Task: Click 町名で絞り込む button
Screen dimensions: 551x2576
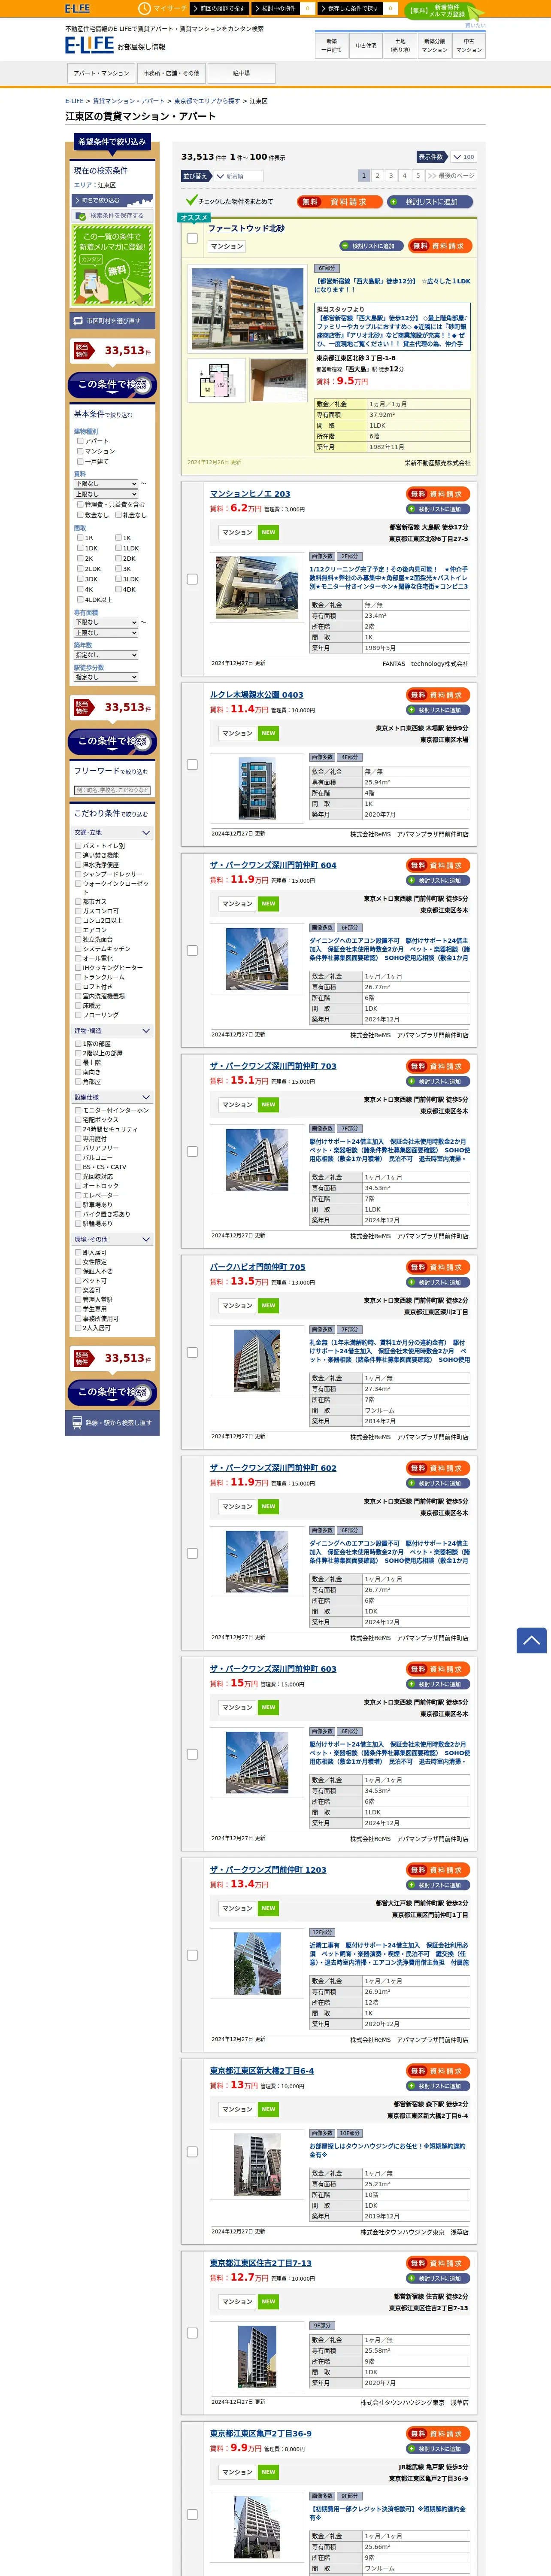Action: 112,200
